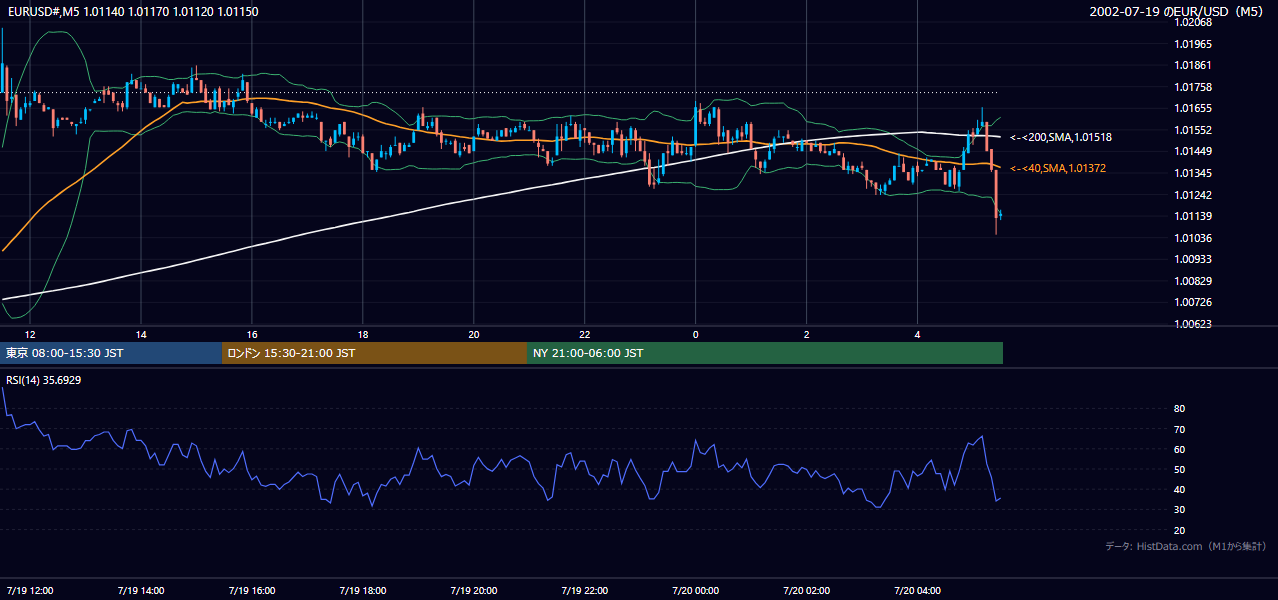Click the bottom date label 7/19 18:00
Screen dimensions: 1278x600
click(x=363, y=591)
